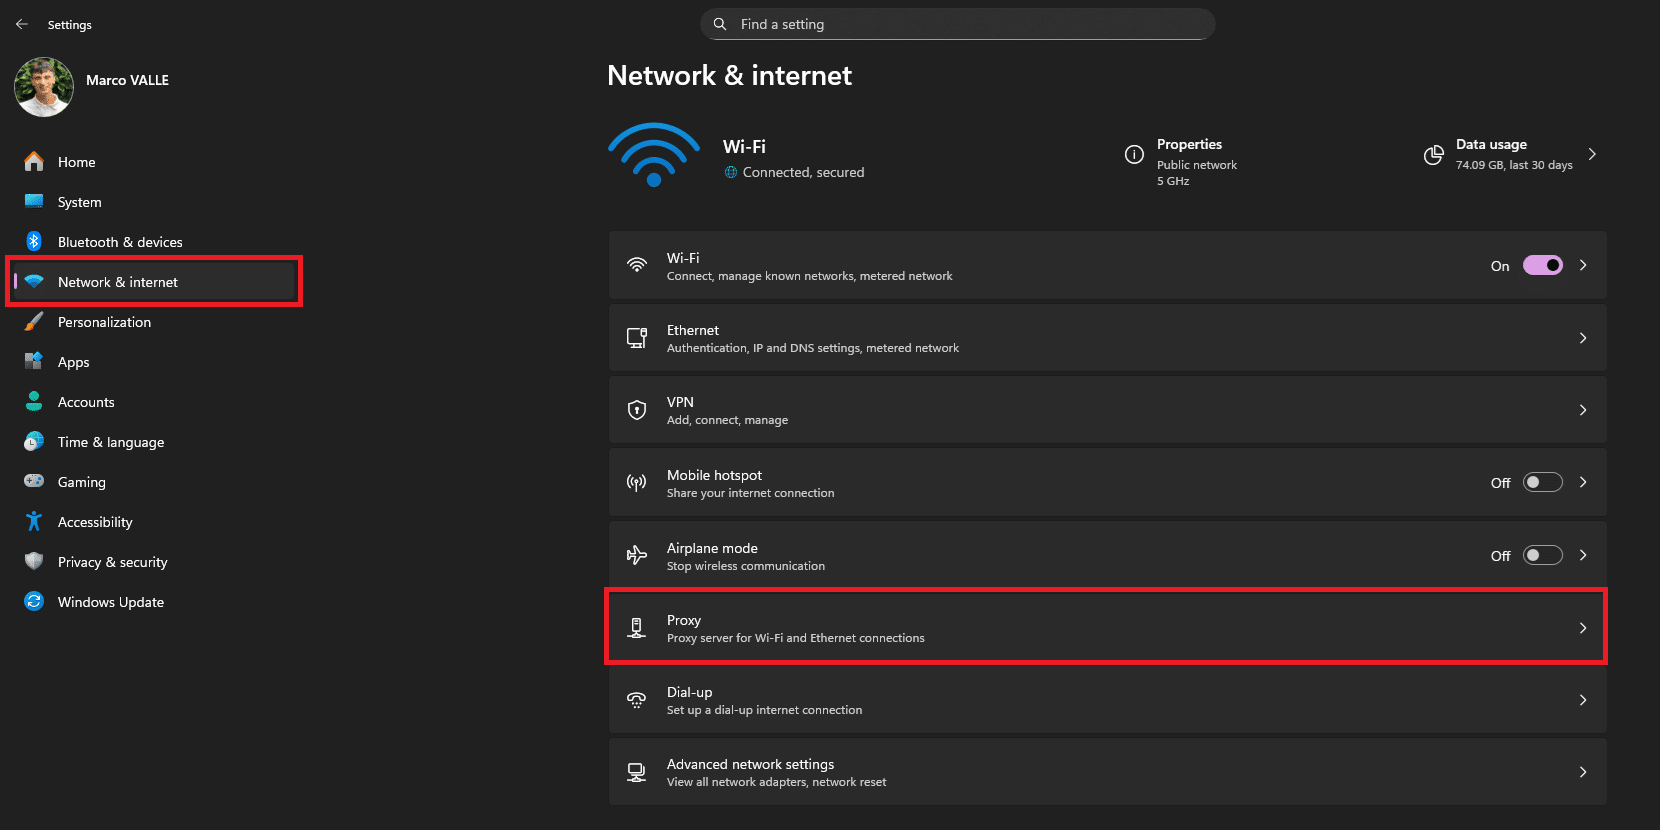Open Proxy settings via its chevron
This screenshot has height=830, width=1660.
[1583, 628]
